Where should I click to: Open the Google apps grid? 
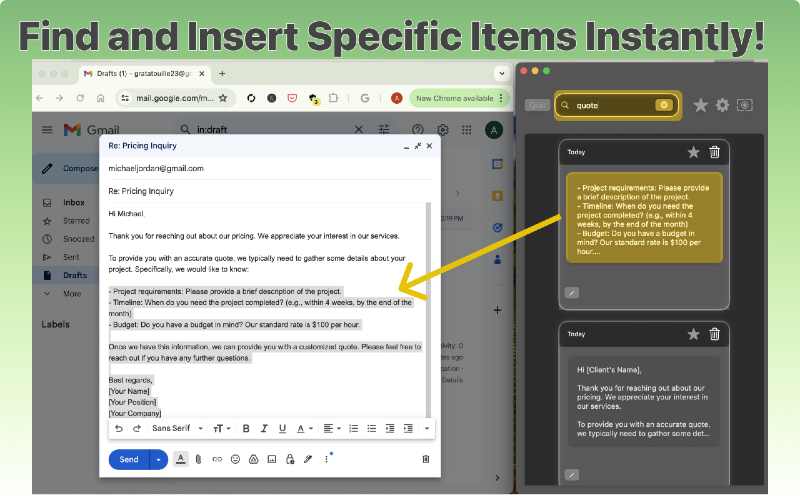466,130
